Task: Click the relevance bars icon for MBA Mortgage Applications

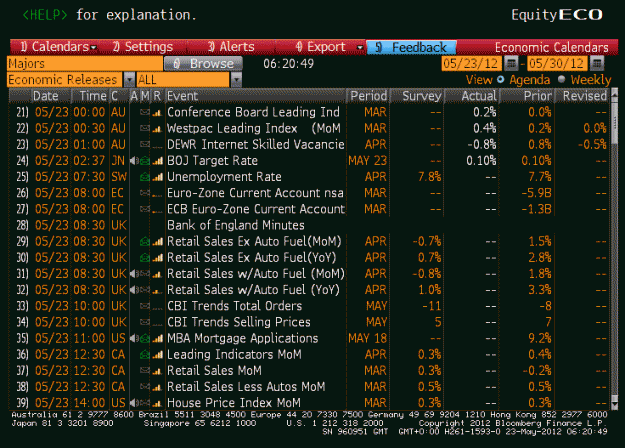Action: pos(158,338)
